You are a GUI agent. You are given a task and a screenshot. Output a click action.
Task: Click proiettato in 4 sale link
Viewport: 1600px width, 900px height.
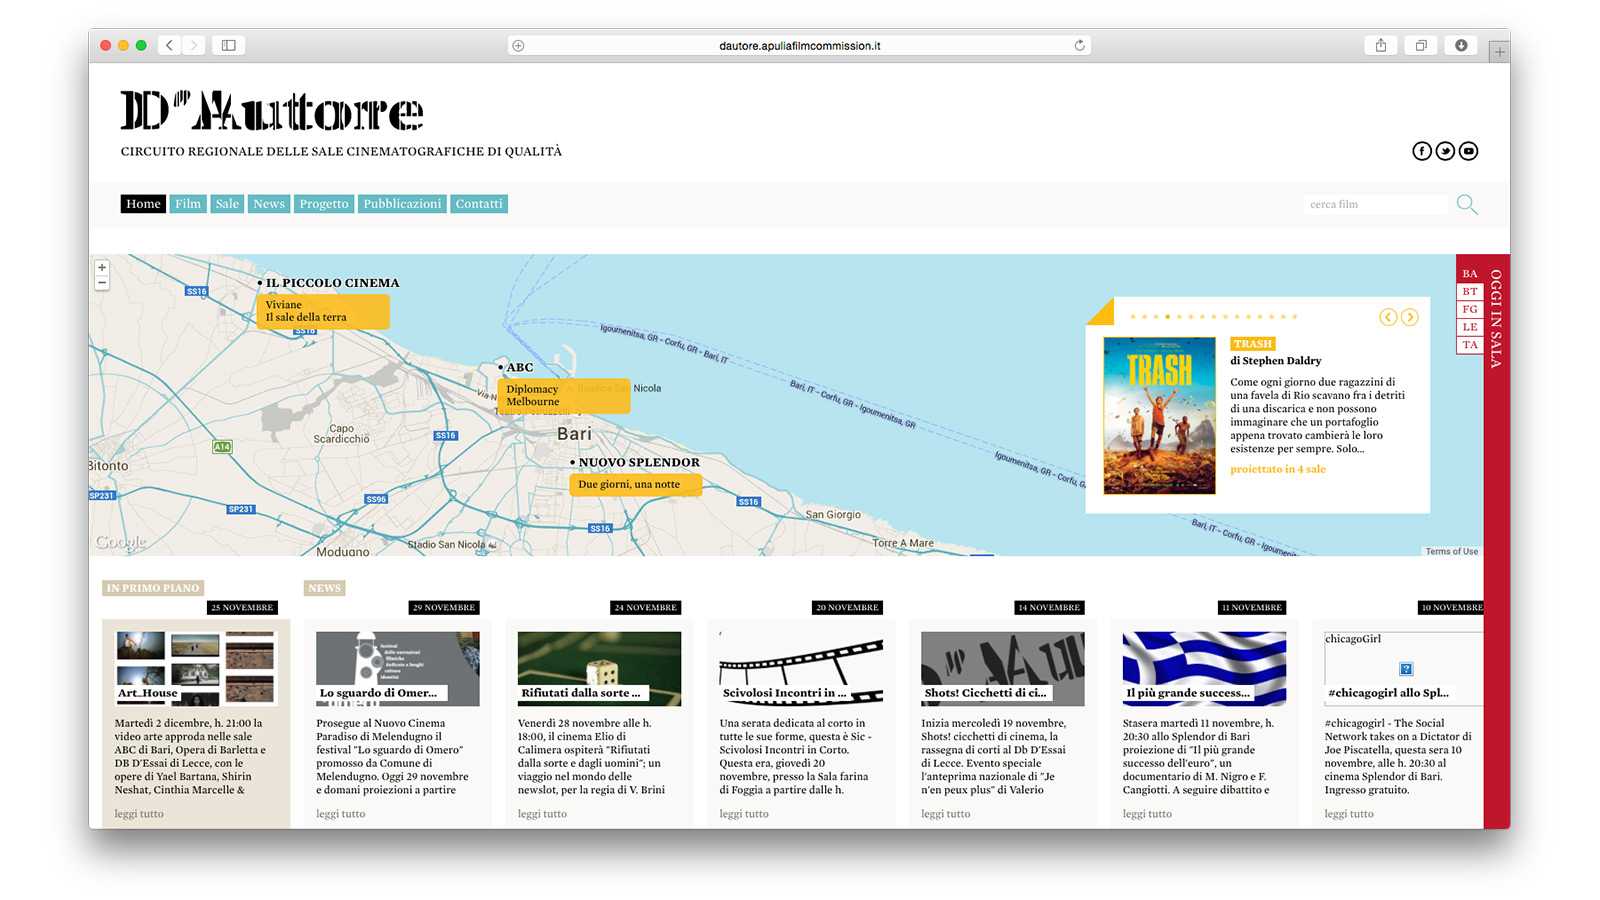click(x=1277, y=469)
